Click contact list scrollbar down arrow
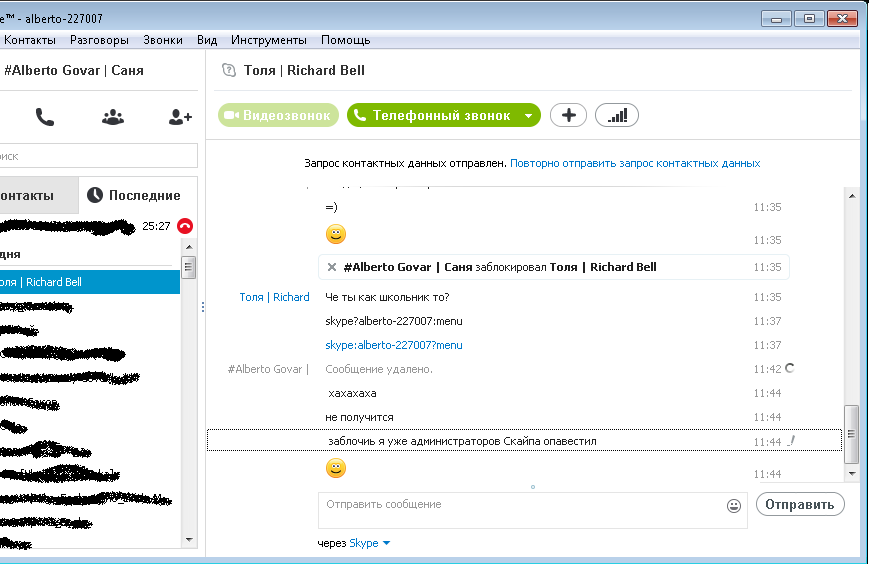This screenshot has width=869, height=564. tap(189, 540)
